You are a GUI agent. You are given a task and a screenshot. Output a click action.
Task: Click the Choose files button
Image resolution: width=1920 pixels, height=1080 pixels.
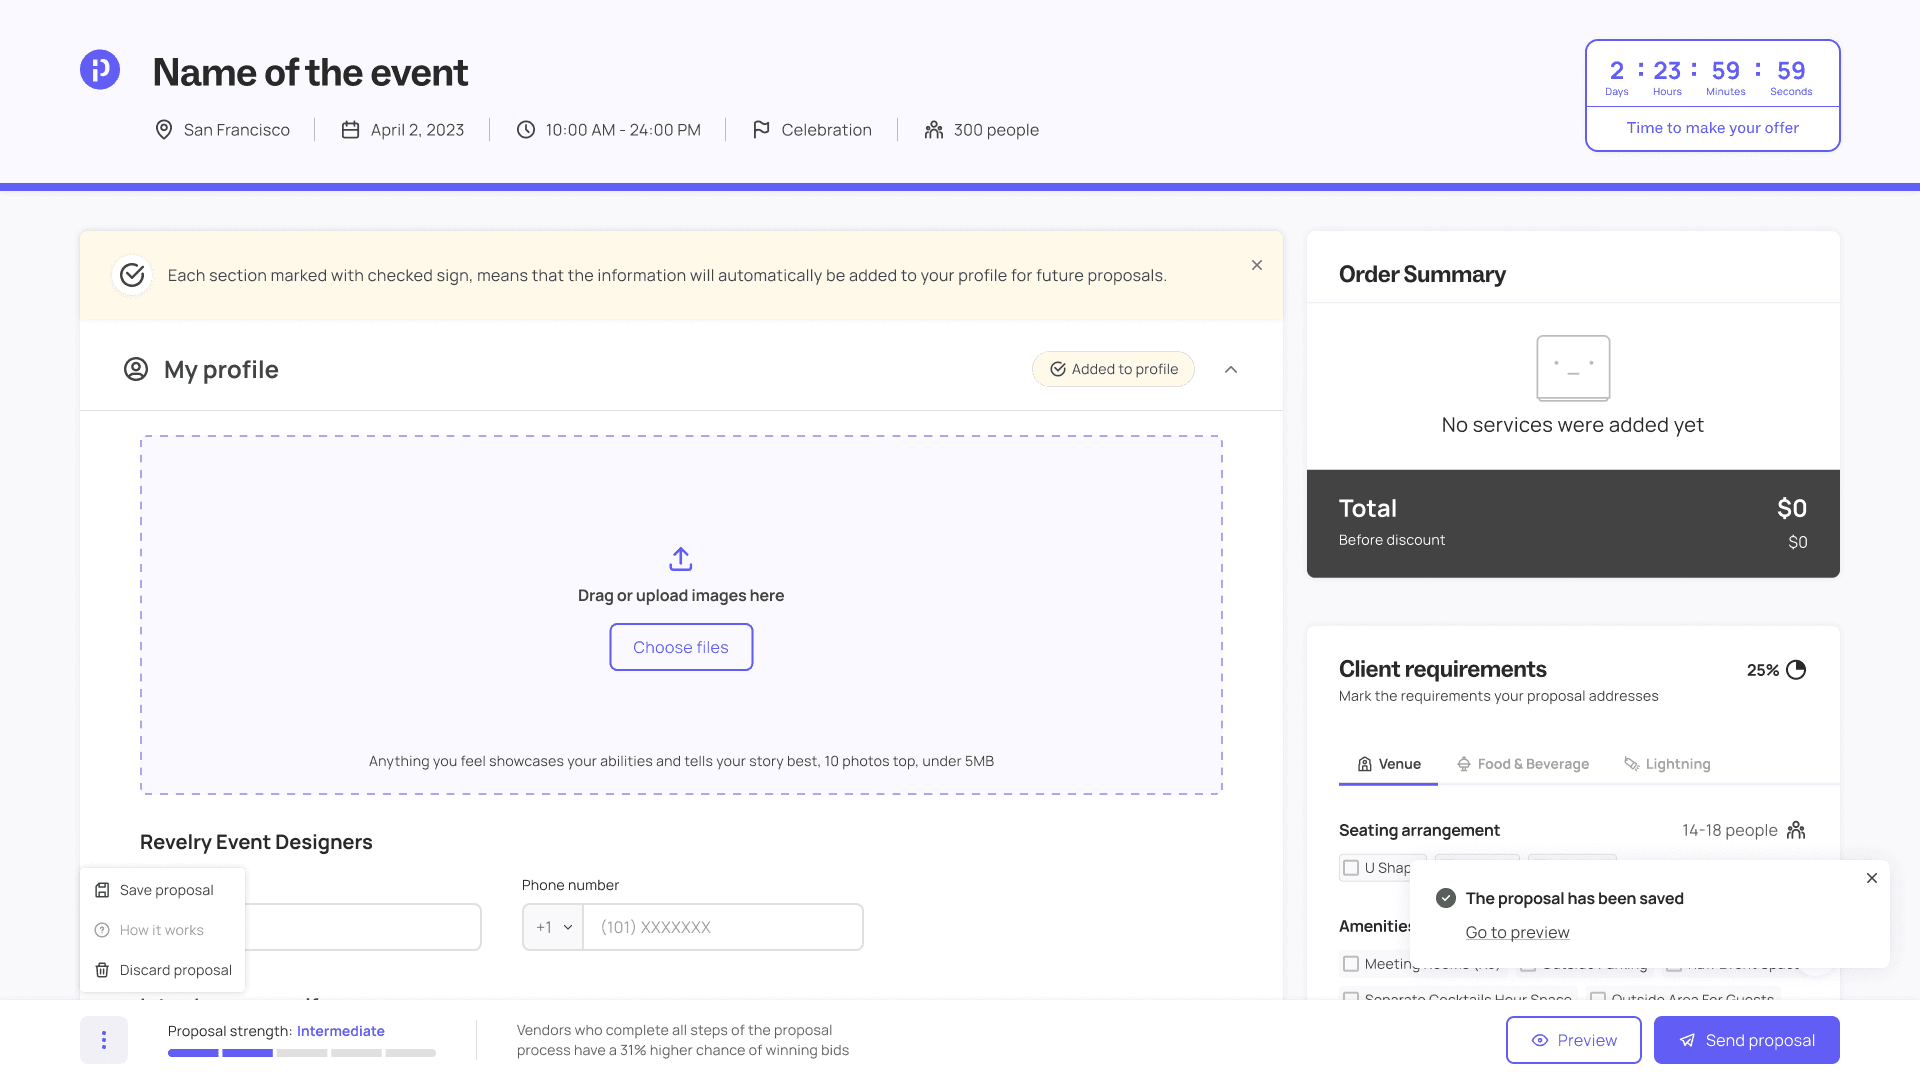(x=681, y=647)
